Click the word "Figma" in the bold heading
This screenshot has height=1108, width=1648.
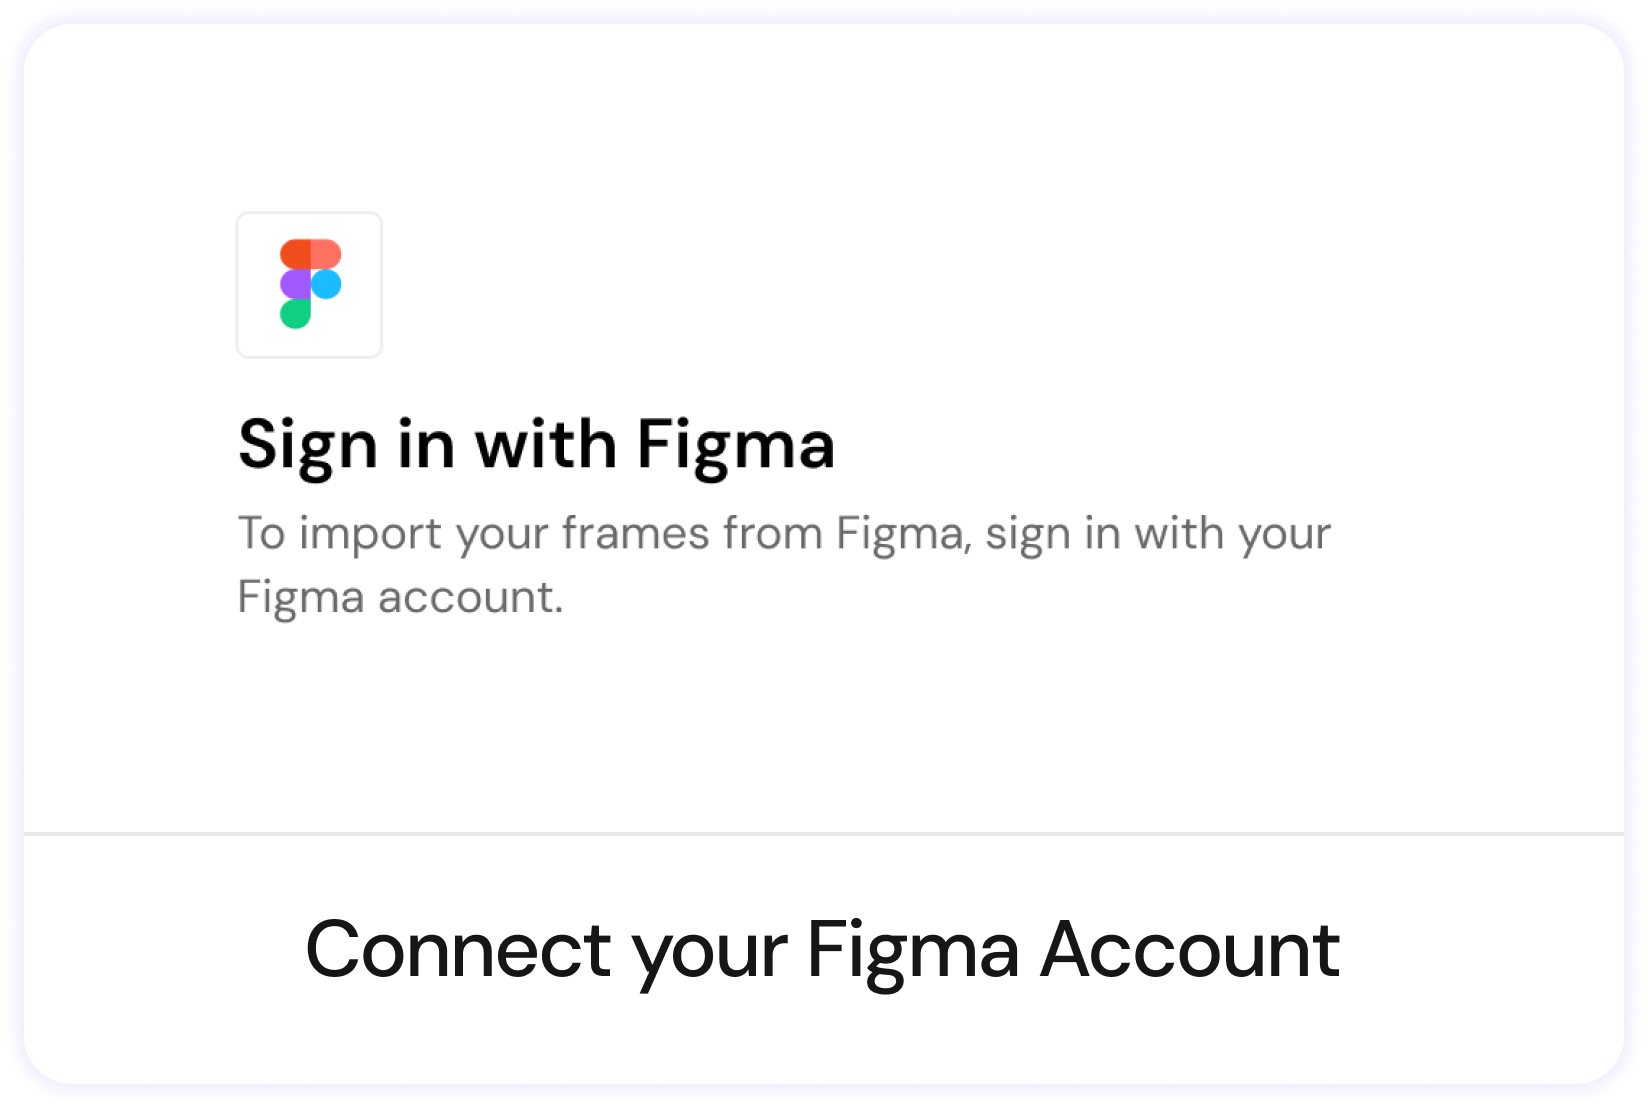(735, 445)
